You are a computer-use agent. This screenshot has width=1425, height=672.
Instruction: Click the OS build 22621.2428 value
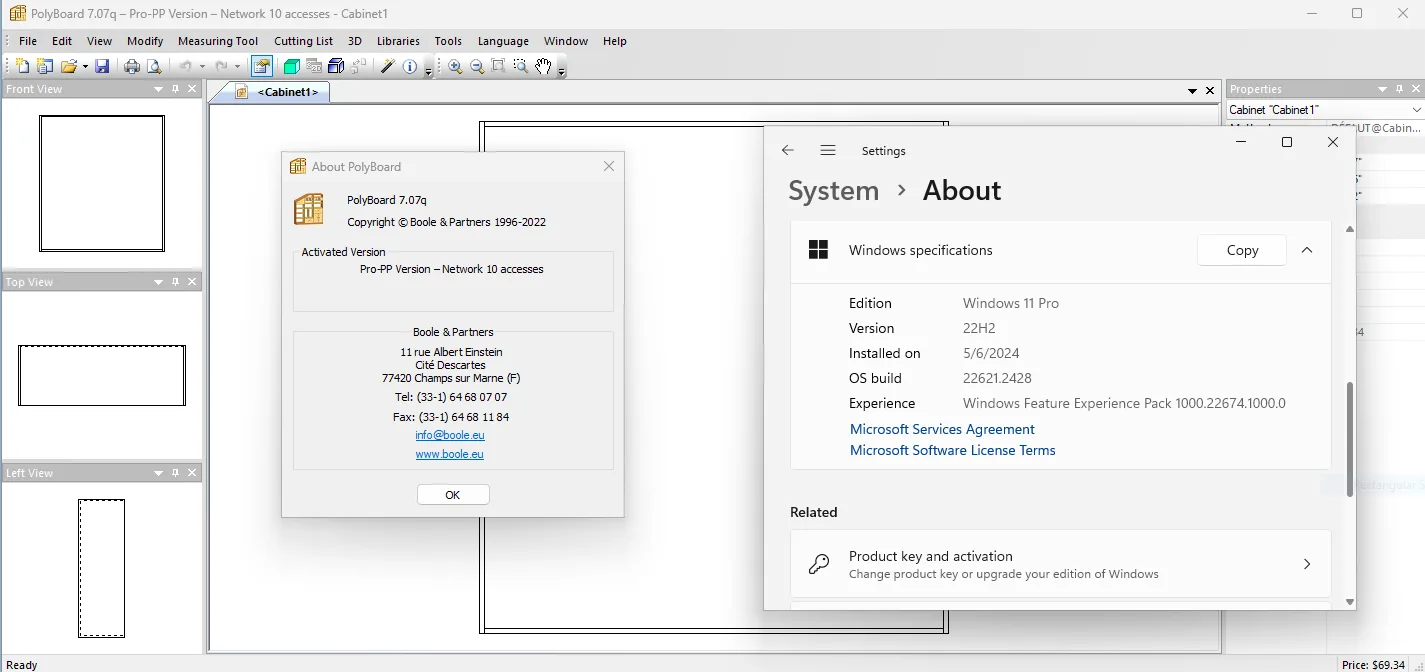coord(997,378)
